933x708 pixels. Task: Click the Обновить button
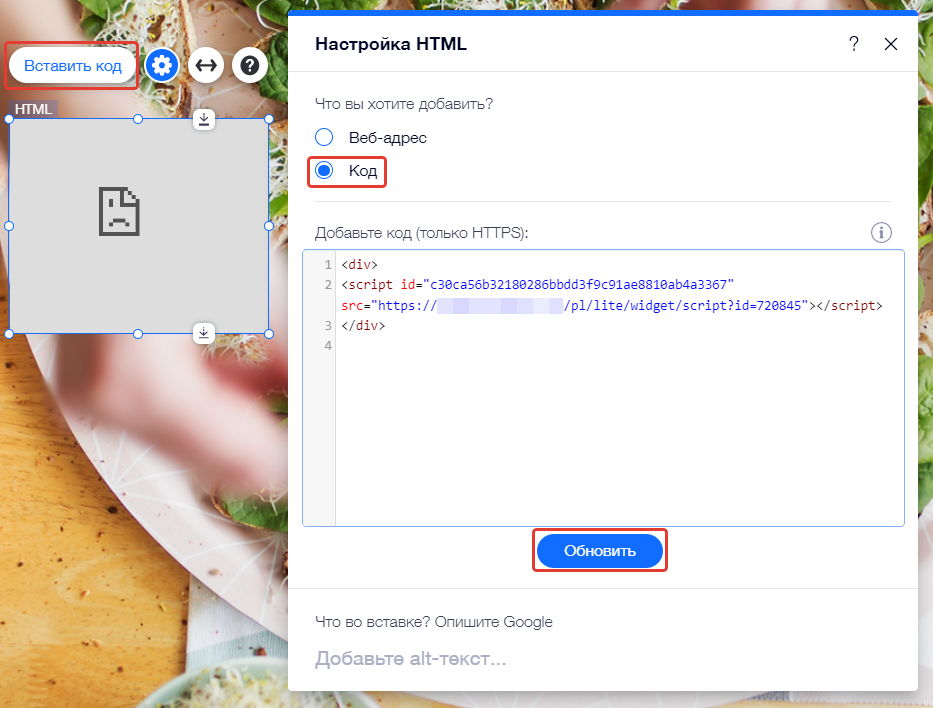(600, 551)
